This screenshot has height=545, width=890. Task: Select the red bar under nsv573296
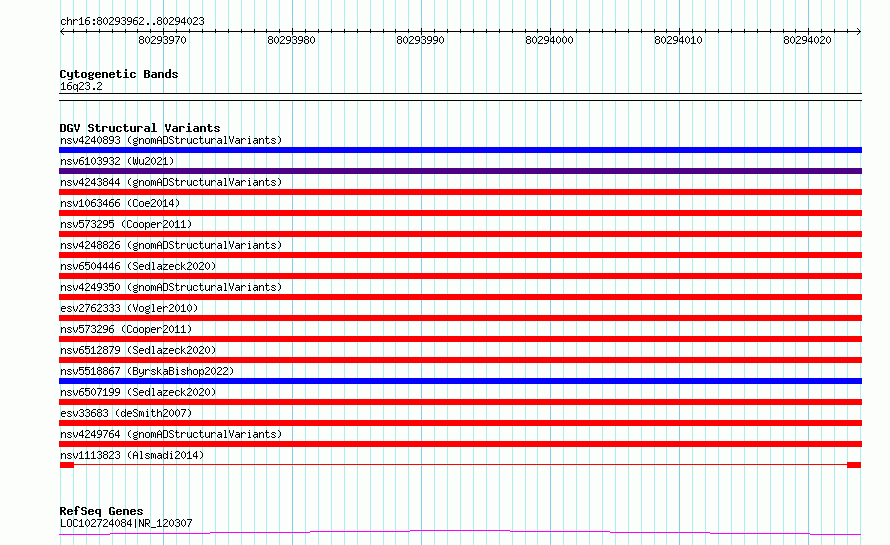pos(460,339)
